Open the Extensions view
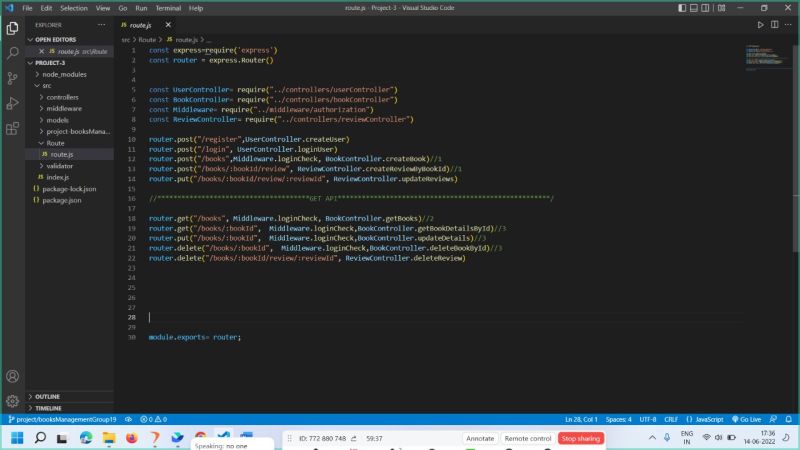 pos(12,128)
